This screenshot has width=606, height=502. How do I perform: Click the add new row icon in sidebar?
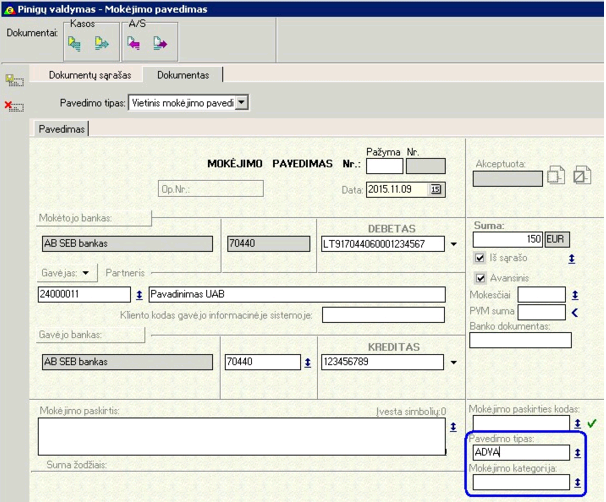click(x=15, y=80)
